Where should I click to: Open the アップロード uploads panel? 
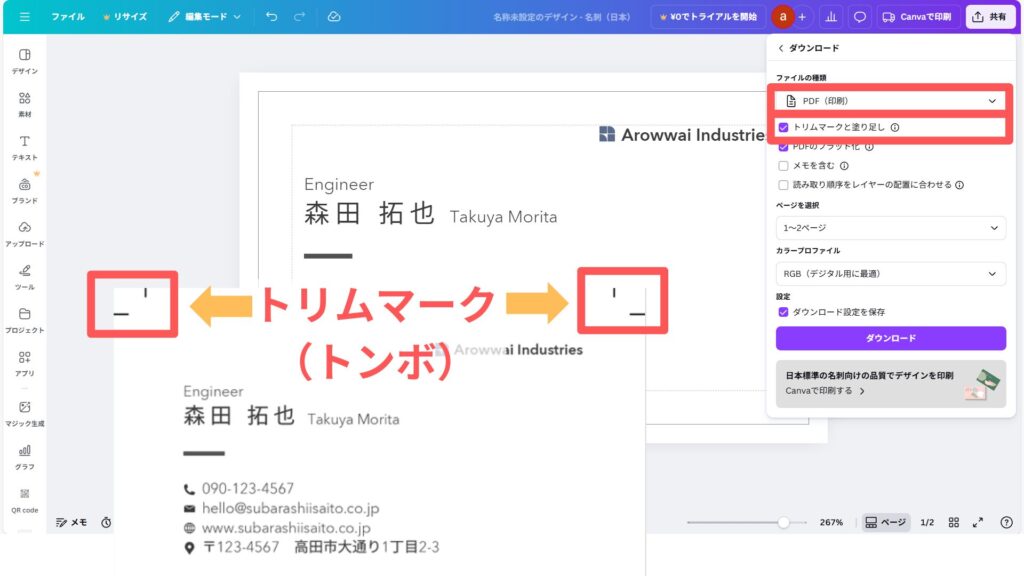(x=25, y=233)
